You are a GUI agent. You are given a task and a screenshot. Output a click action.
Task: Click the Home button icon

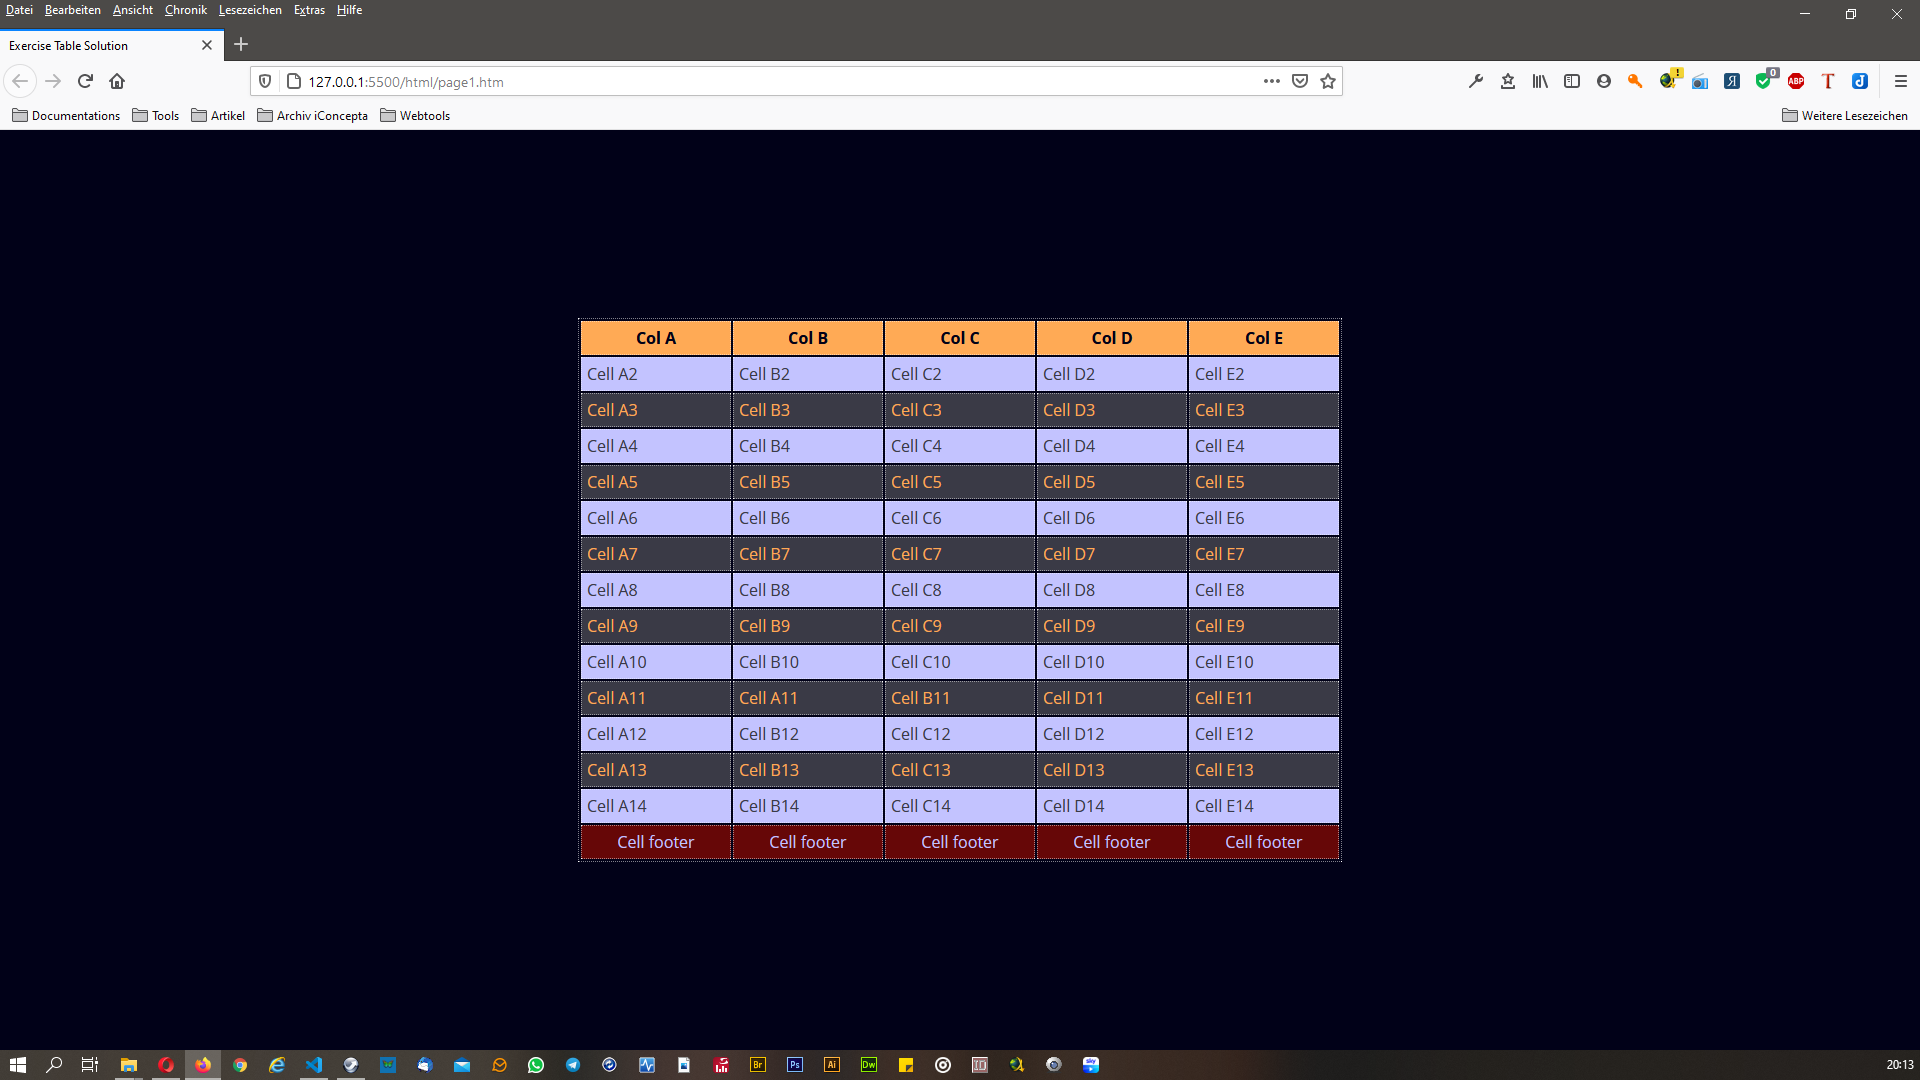(x=117, y=81)
